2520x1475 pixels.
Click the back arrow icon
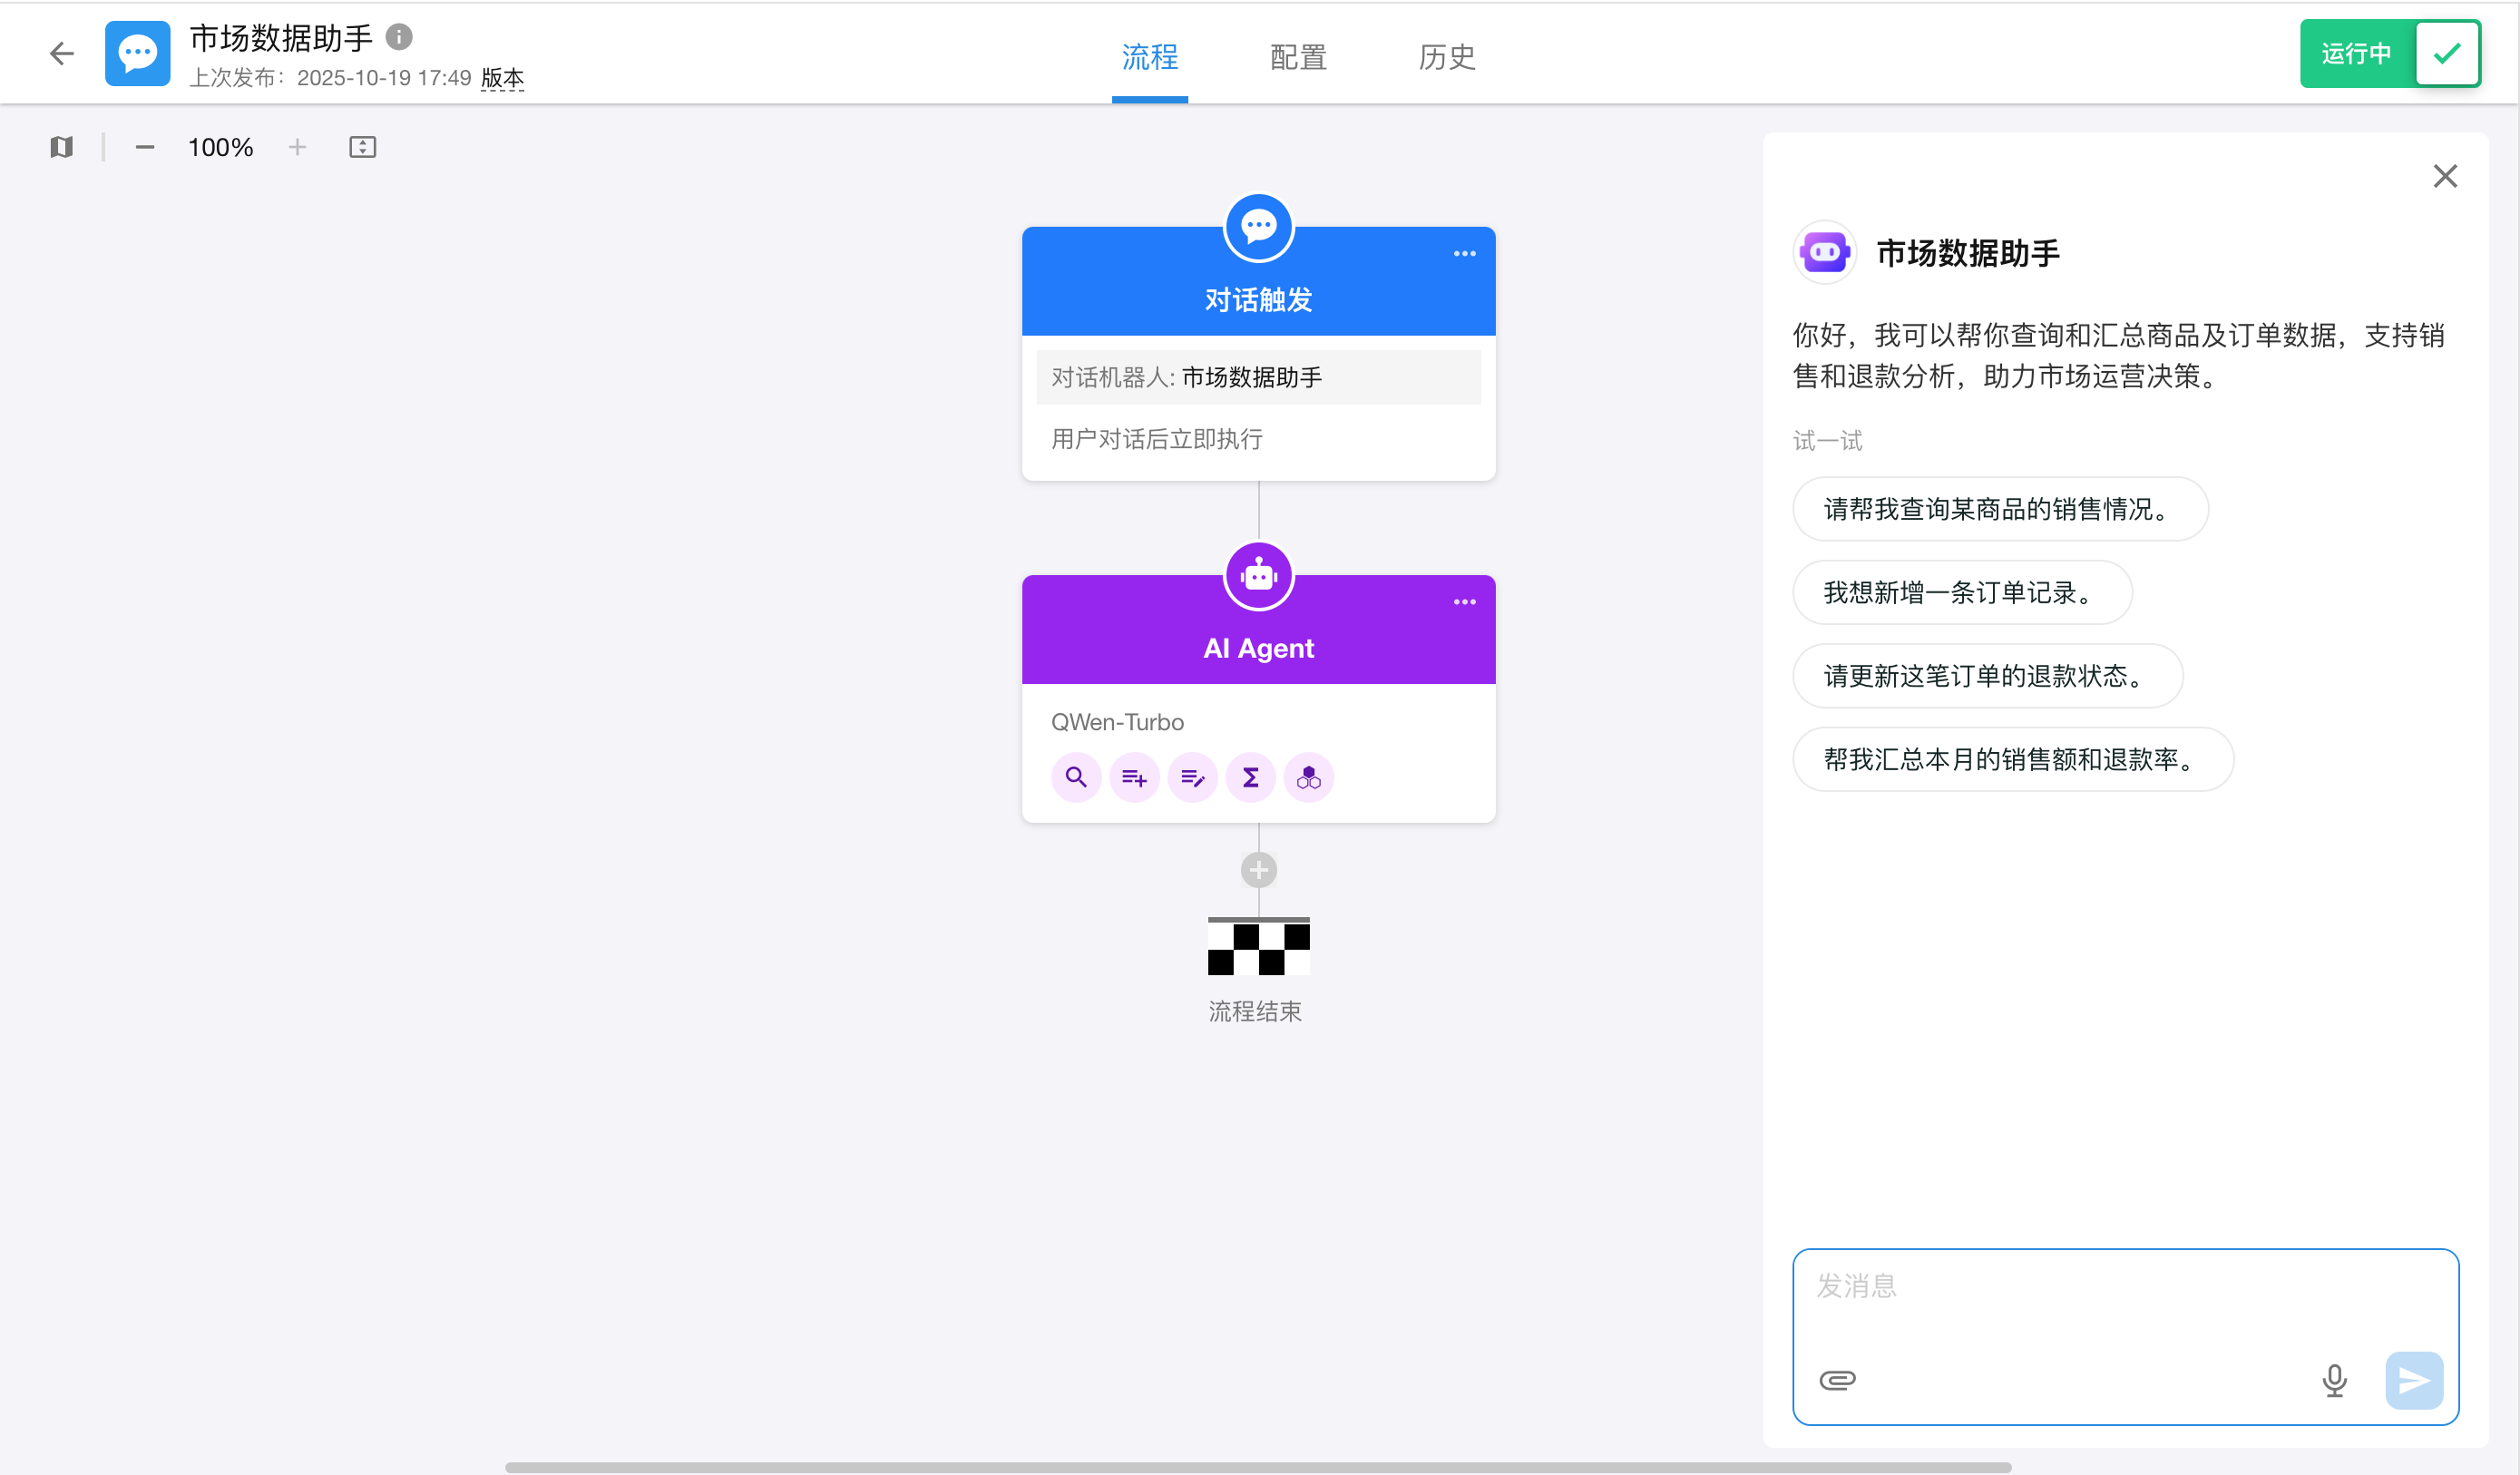coord(62,53)
